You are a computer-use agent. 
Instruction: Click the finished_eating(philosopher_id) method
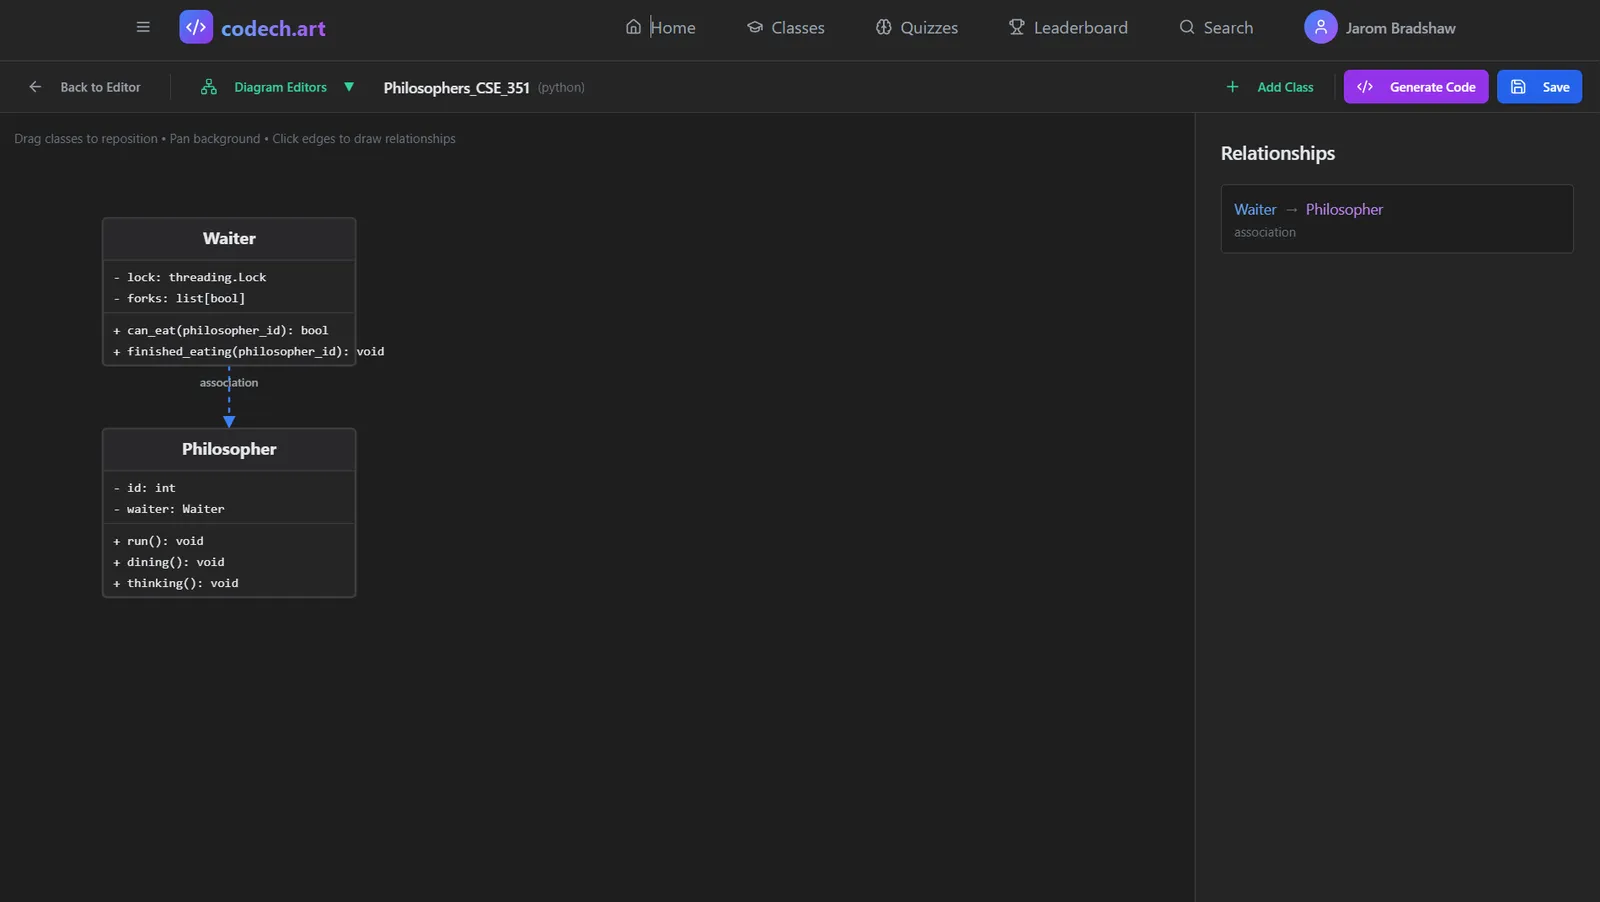click(x=249, y=351)
